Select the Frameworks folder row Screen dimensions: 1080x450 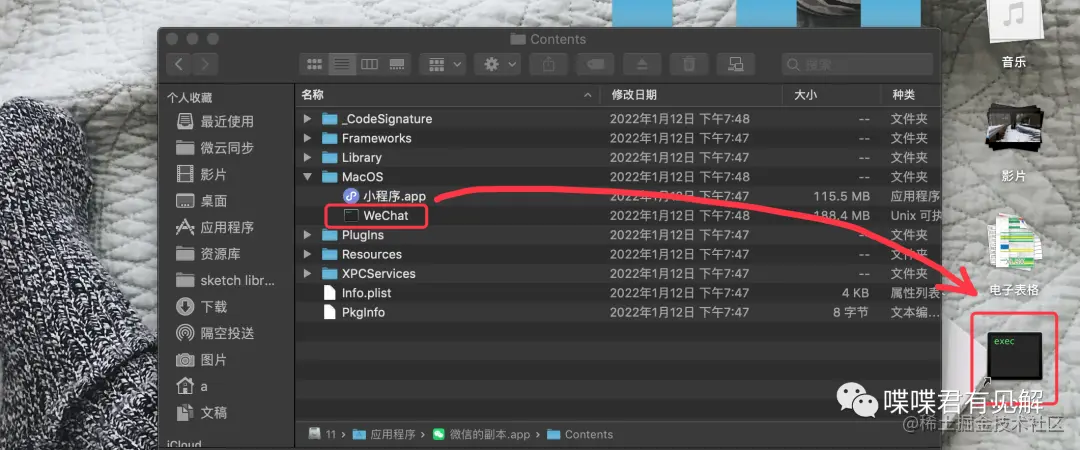pos(618,139)
